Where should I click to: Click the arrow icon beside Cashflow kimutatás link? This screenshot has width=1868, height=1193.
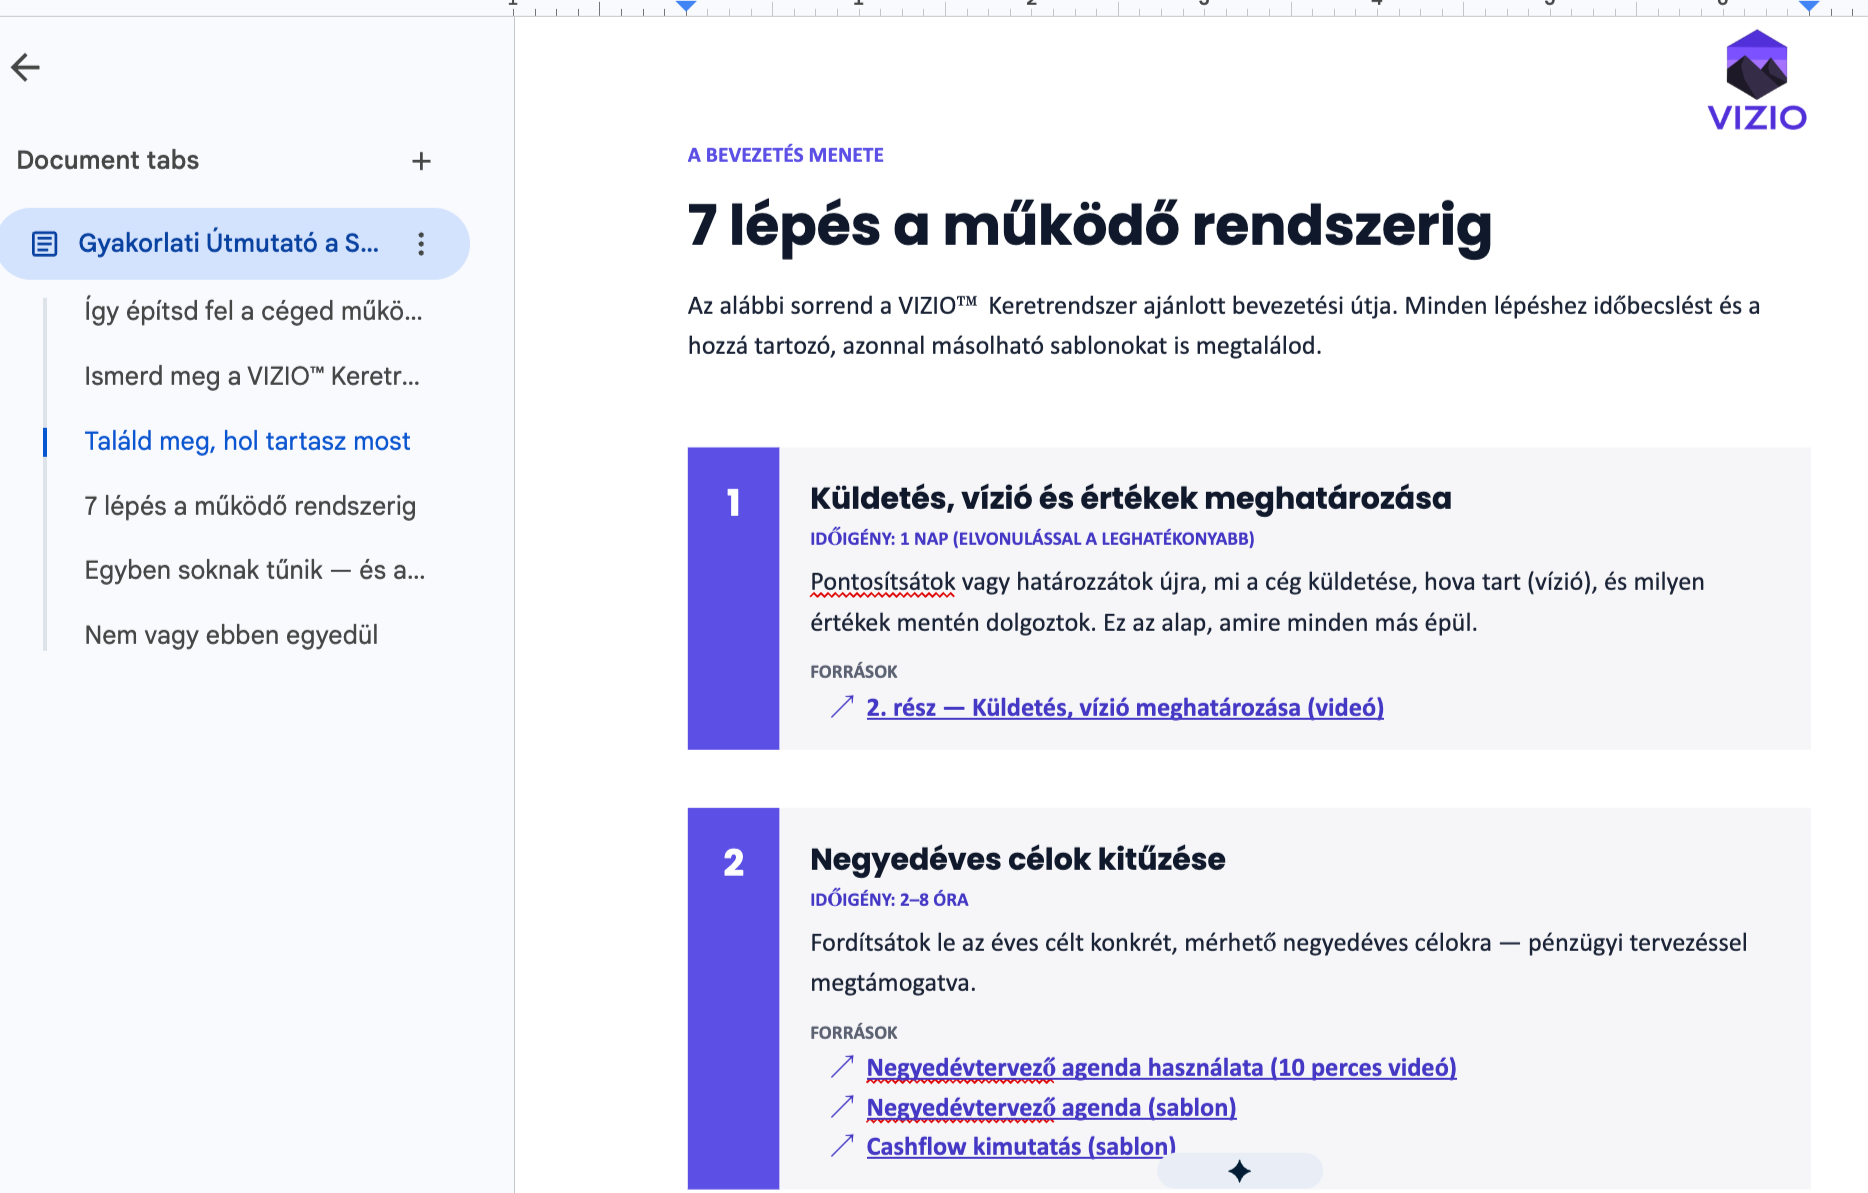[842, 1146]
